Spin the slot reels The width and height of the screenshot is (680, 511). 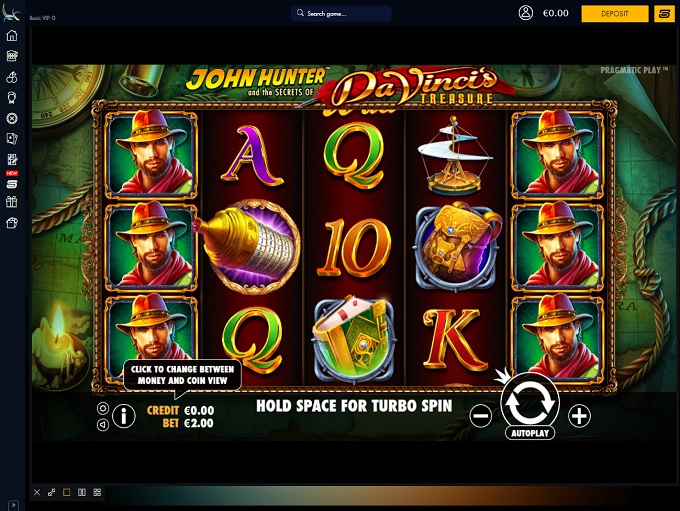(530, 402)
